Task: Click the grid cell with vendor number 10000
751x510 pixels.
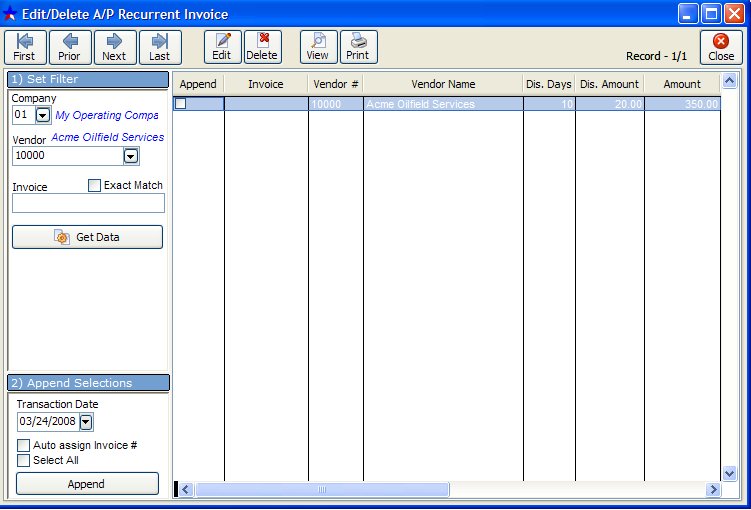Action: 336,104
